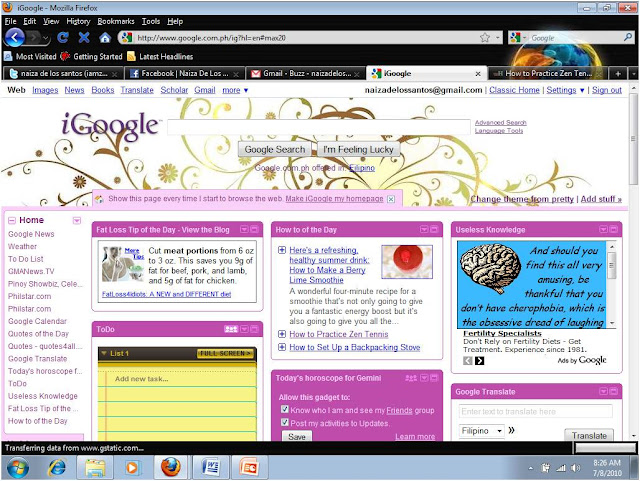Click 'Enter text to translate here' field

(535, 411)
